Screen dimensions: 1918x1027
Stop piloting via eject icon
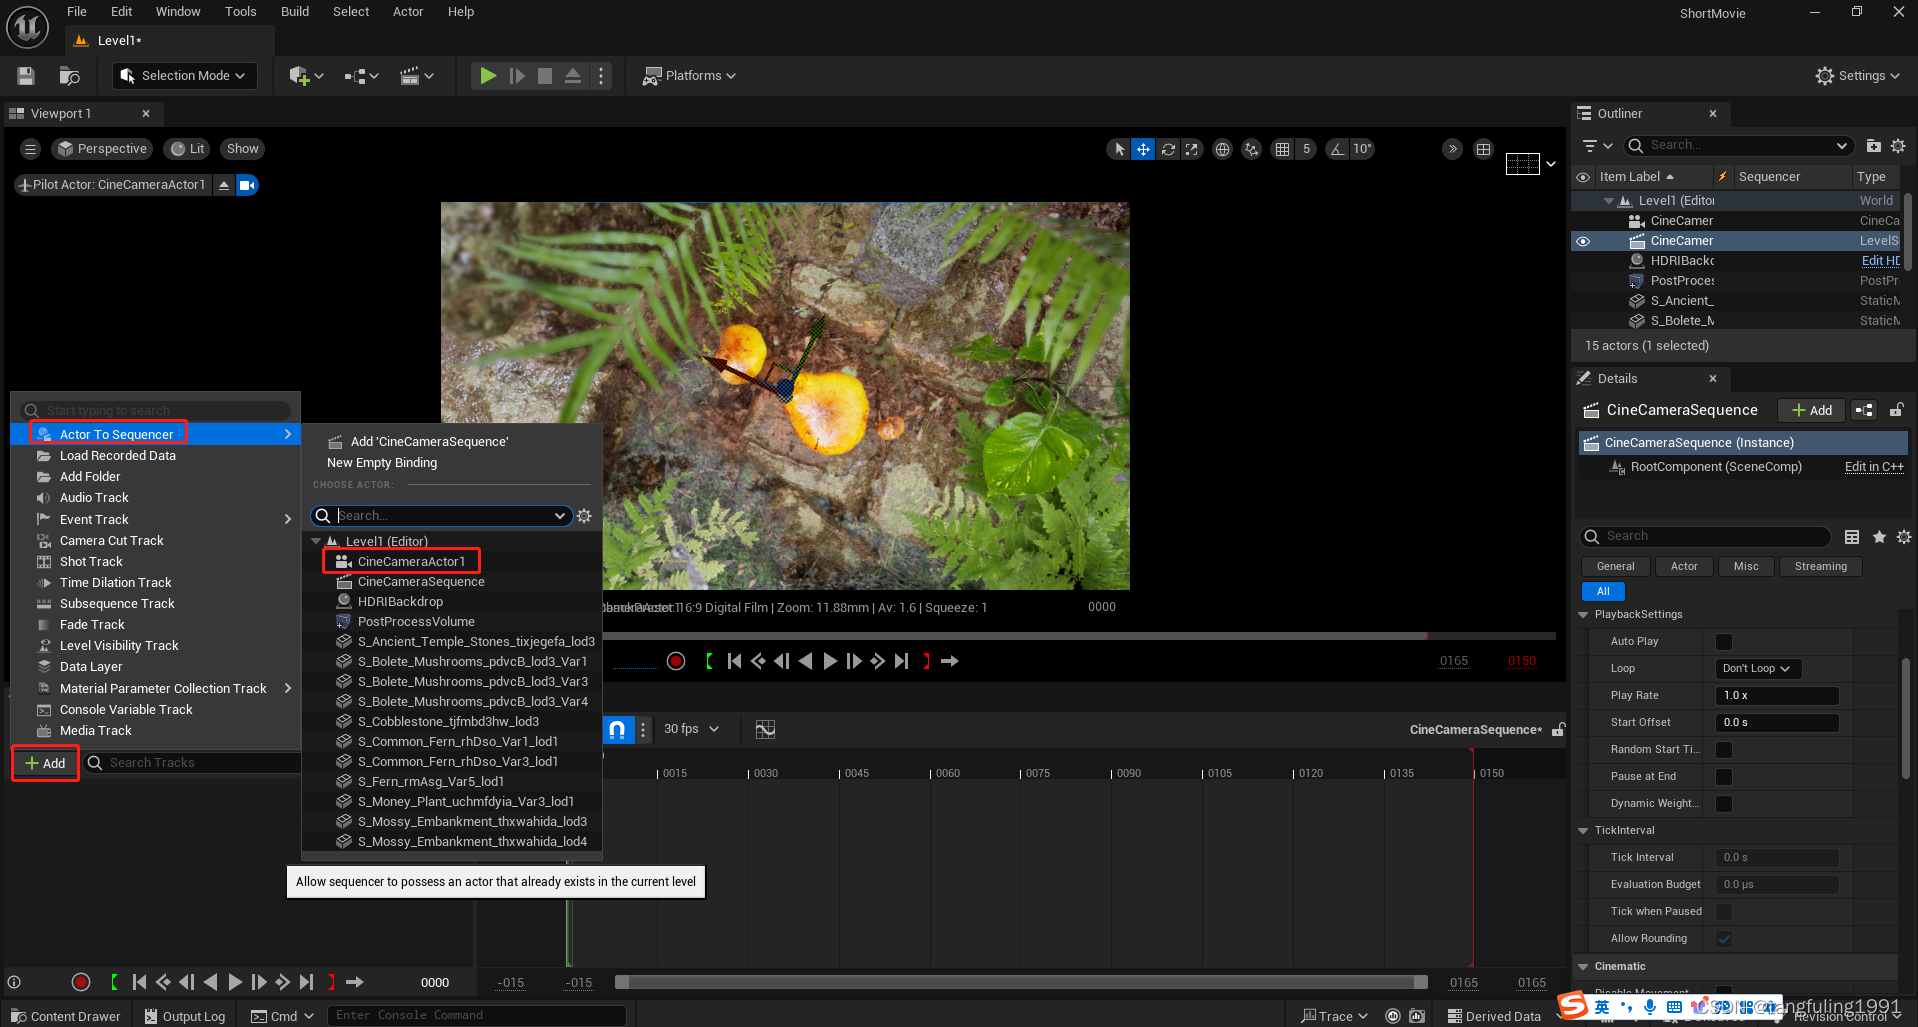tap(224, 185)
